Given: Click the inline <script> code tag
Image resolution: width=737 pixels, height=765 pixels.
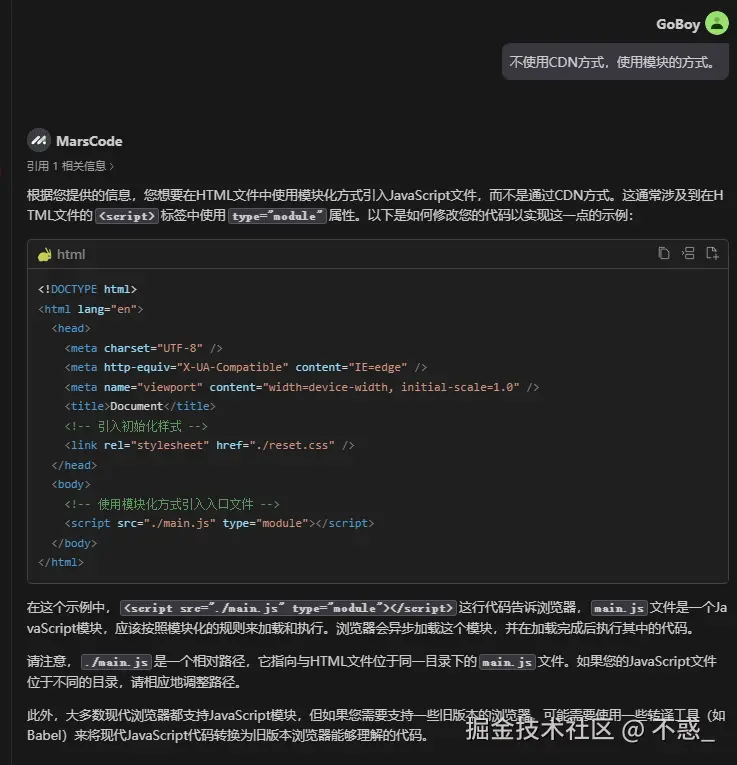Looking at the screenshot, I should 127,216.
